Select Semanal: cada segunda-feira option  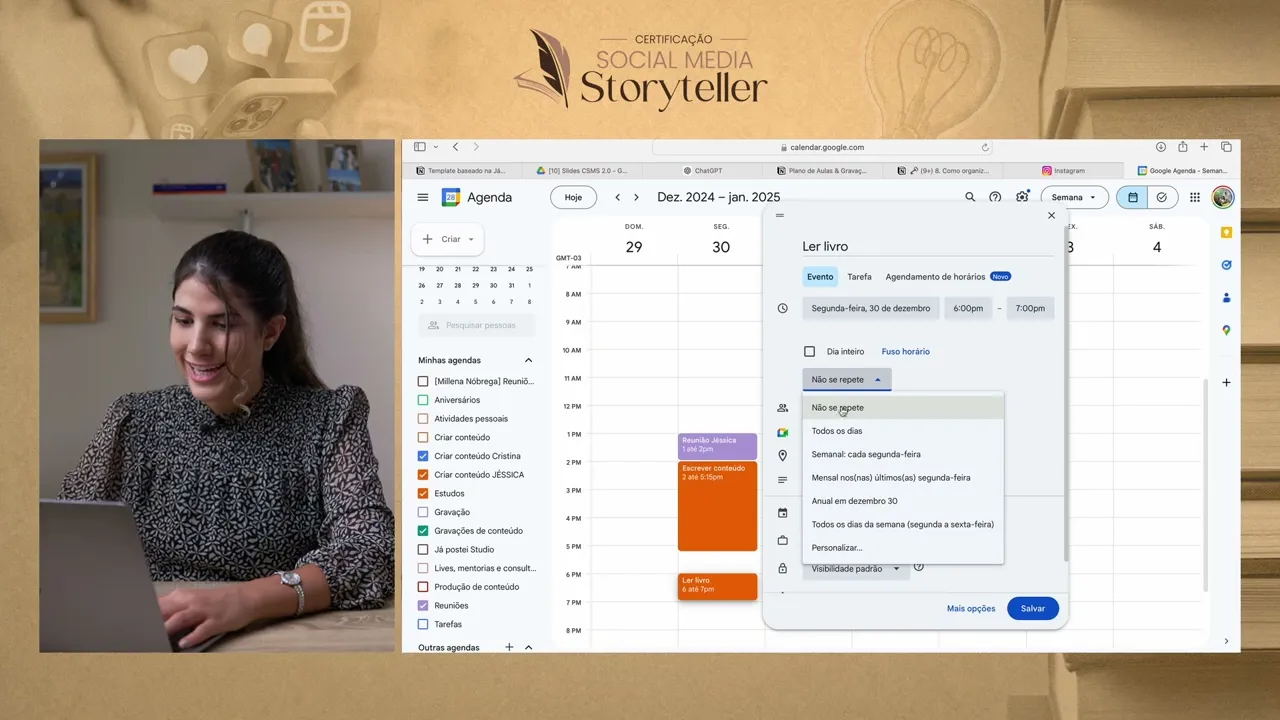(x=903, y=454)
